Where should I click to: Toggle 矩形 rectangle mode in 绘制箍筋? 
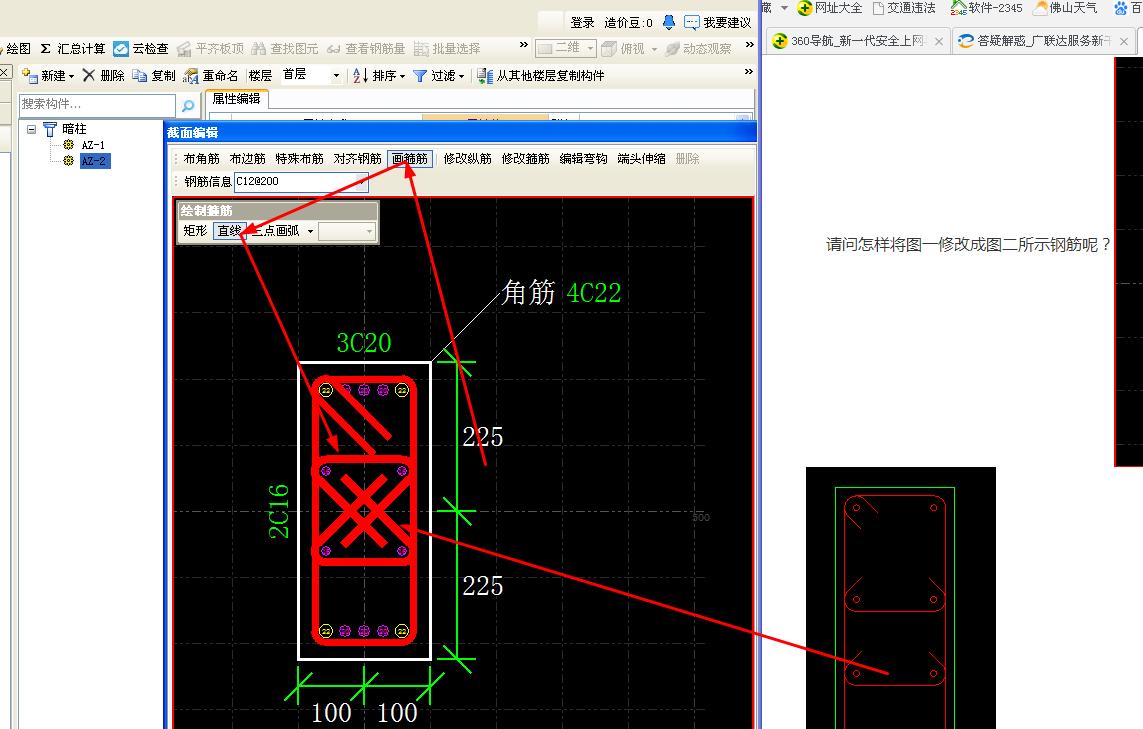[x=195, y=230]
